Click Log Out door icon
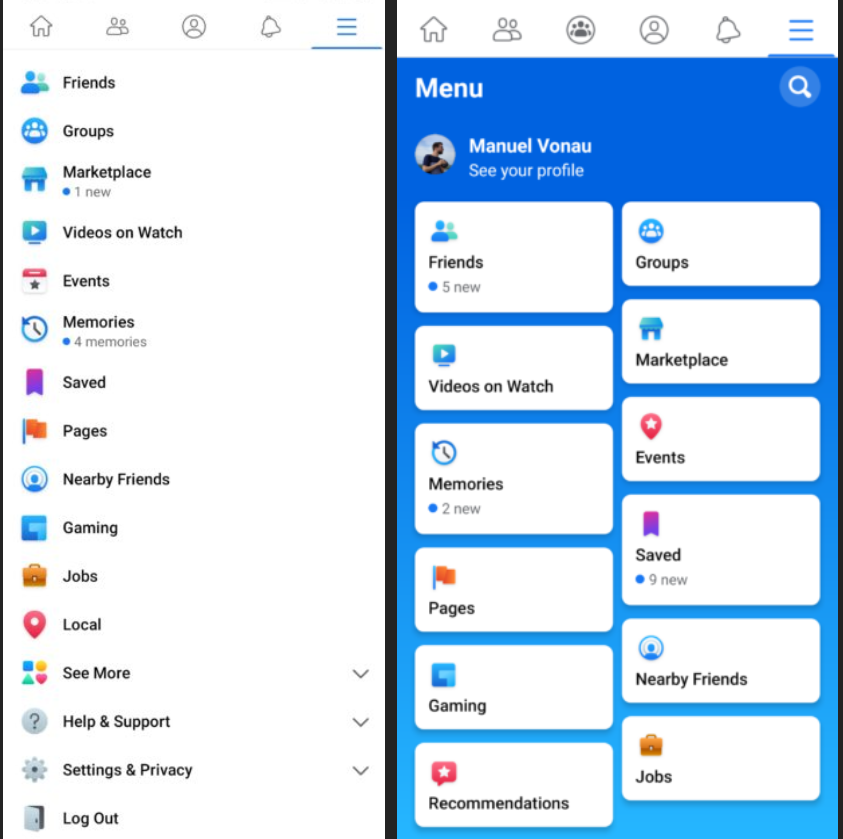Screen dimensions: 843x839 click(34, 818)
